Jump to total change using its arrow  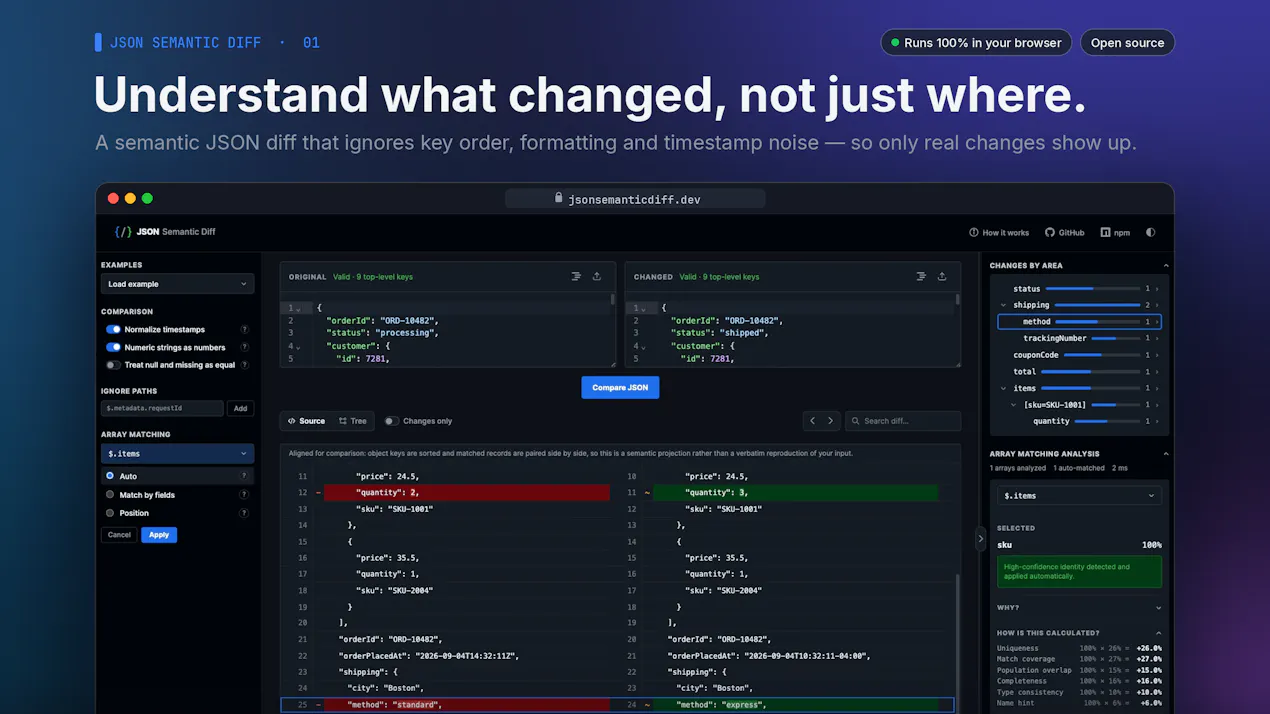click(1157, 371)
